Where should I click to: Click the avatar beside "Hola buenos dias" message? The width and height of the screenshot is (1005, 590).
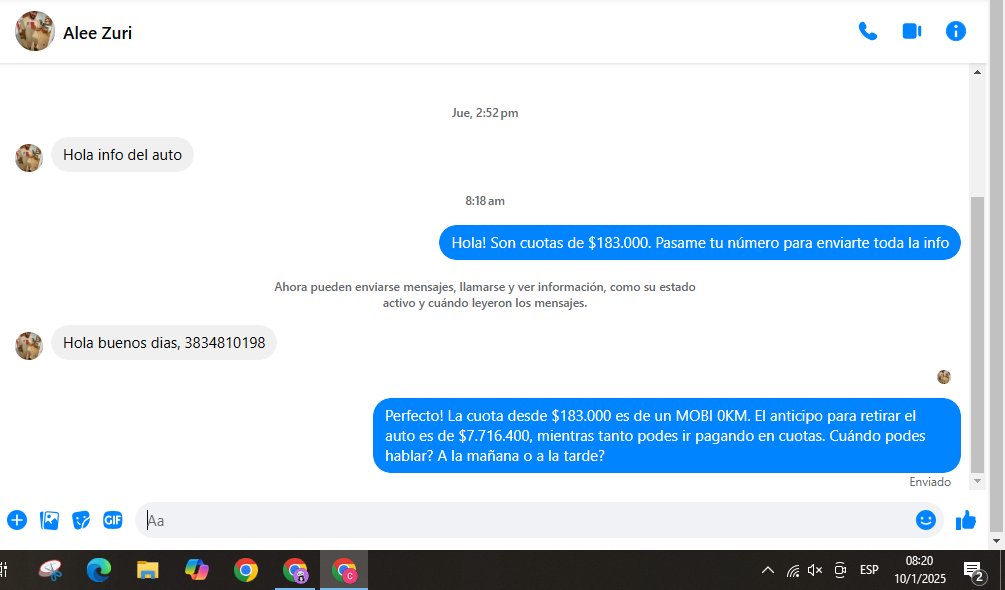(x=29, y=346)
